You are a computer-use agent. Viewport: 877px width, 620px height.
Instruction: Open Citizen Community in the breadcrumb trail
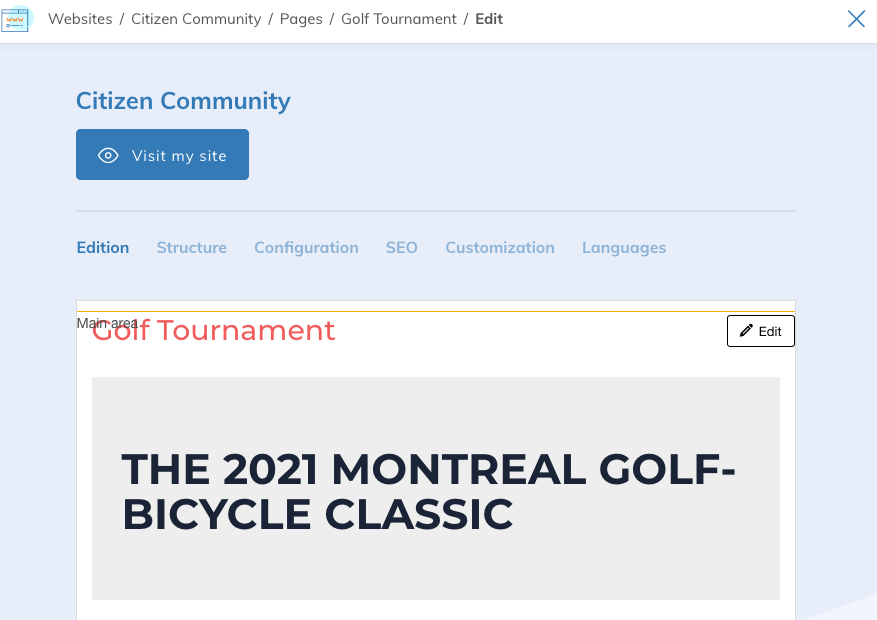tap(196, 19)
